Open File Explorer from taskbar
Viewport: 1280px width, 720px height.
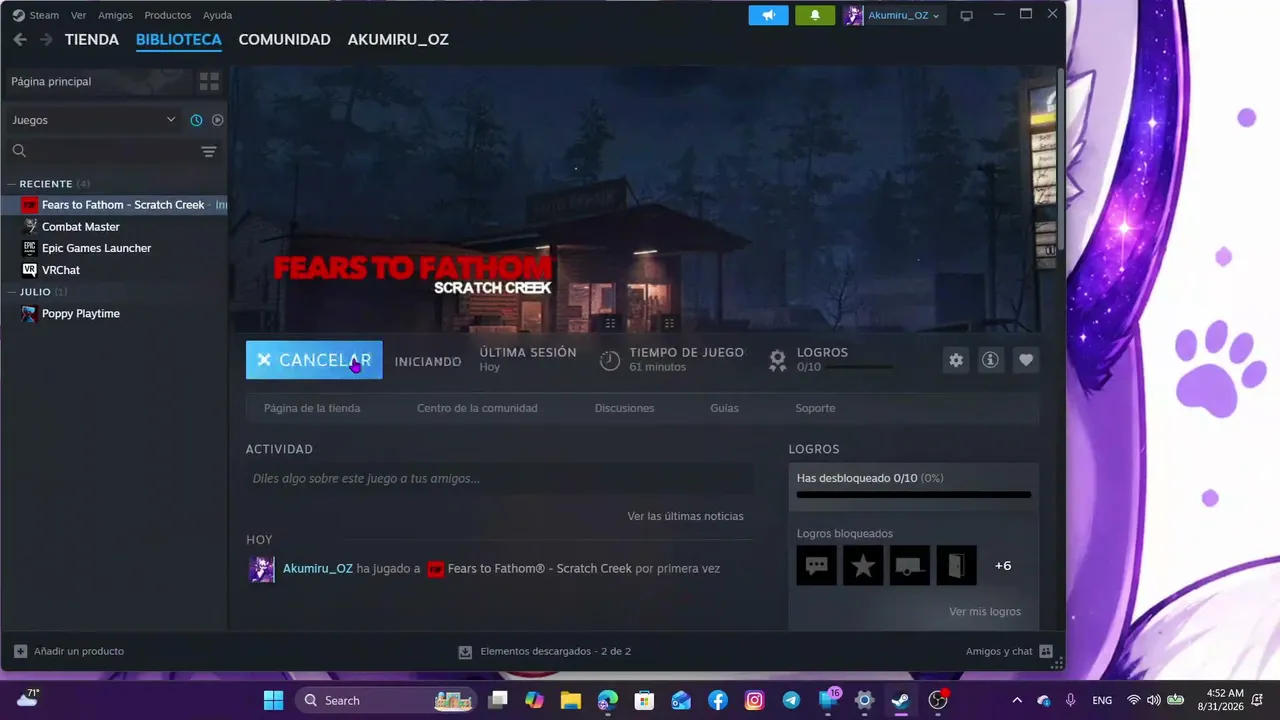(x=571, y=700)
